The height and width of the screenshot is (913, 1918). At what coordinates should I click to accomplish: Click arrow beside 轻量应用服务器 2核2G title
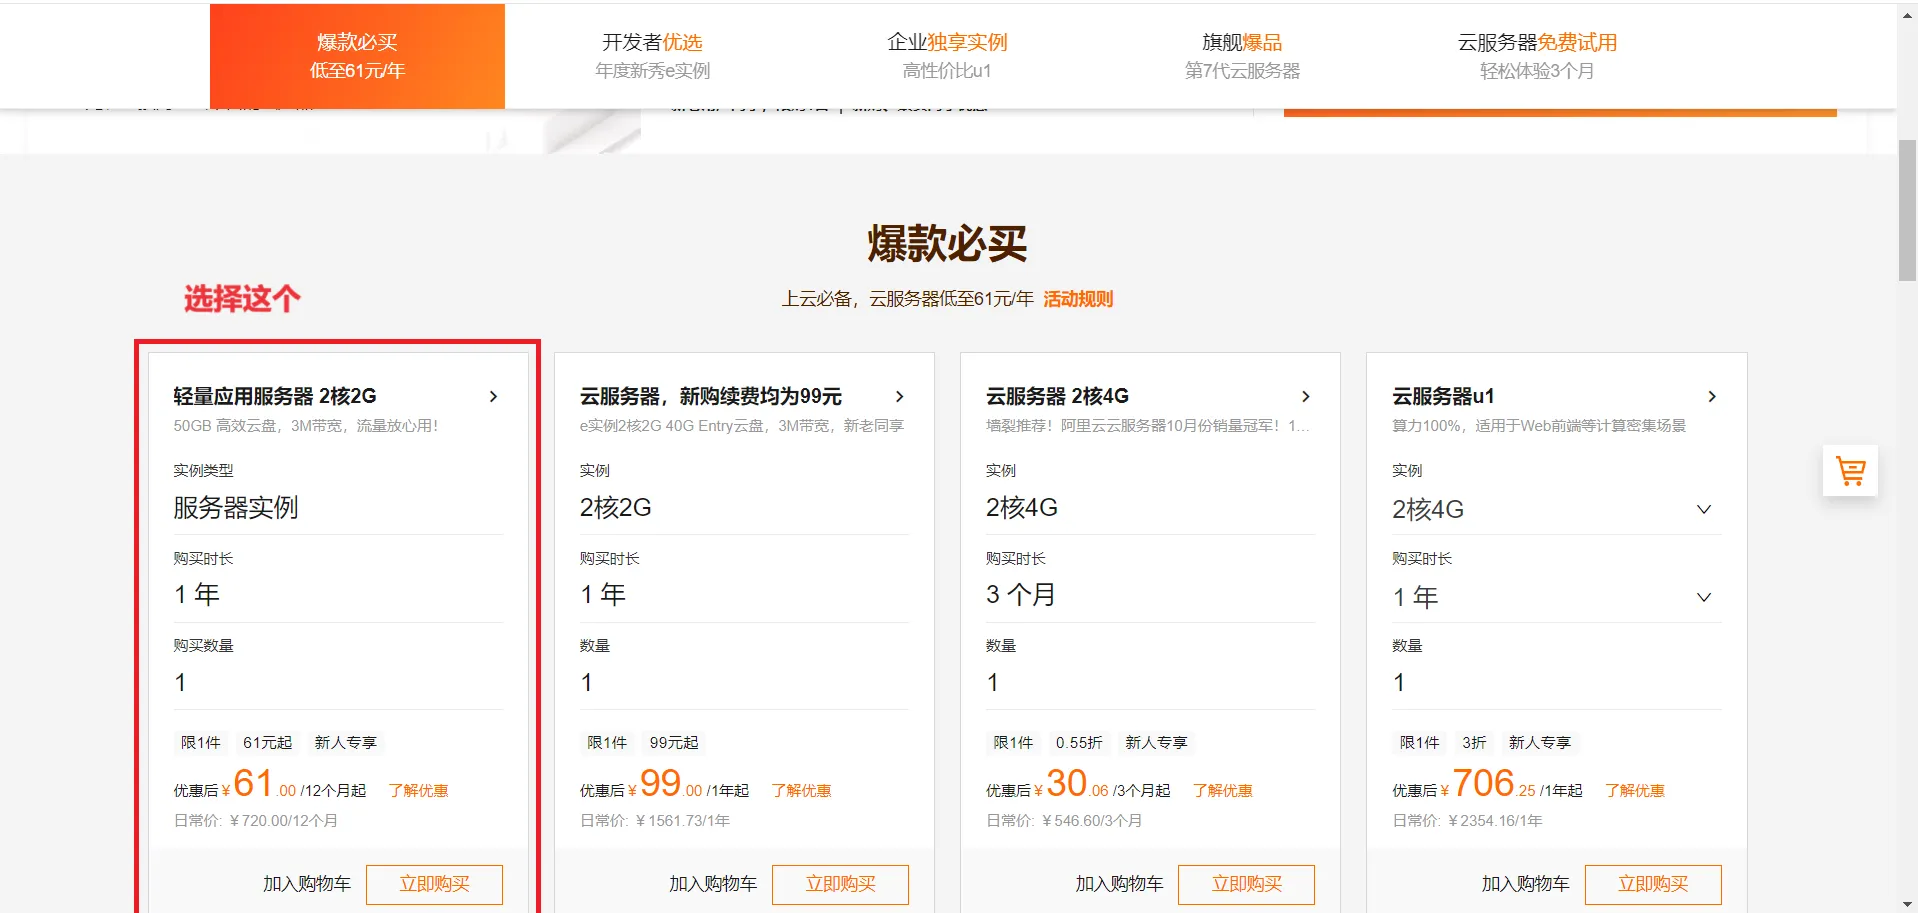[x=493, y=397]
